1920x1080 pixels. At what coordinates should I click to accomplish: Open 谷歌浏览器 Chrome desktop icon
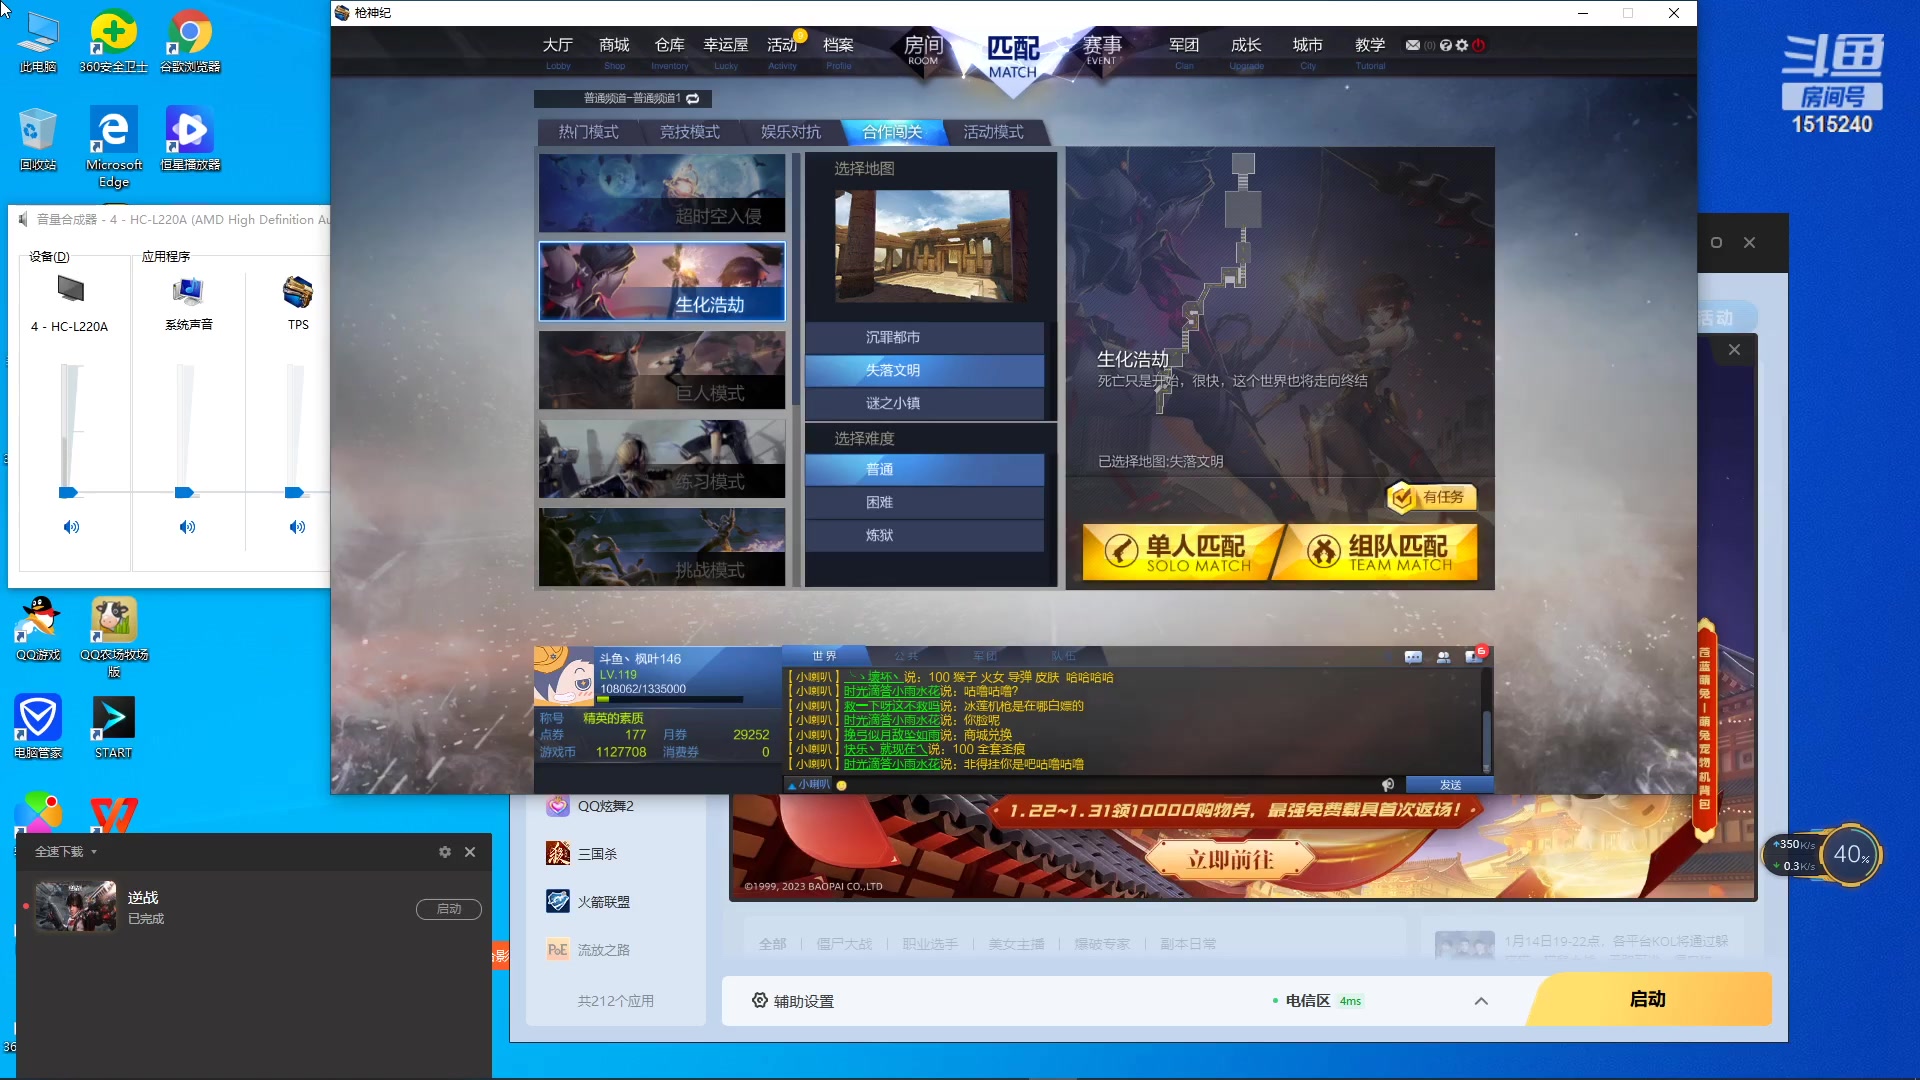coord(190,42)
